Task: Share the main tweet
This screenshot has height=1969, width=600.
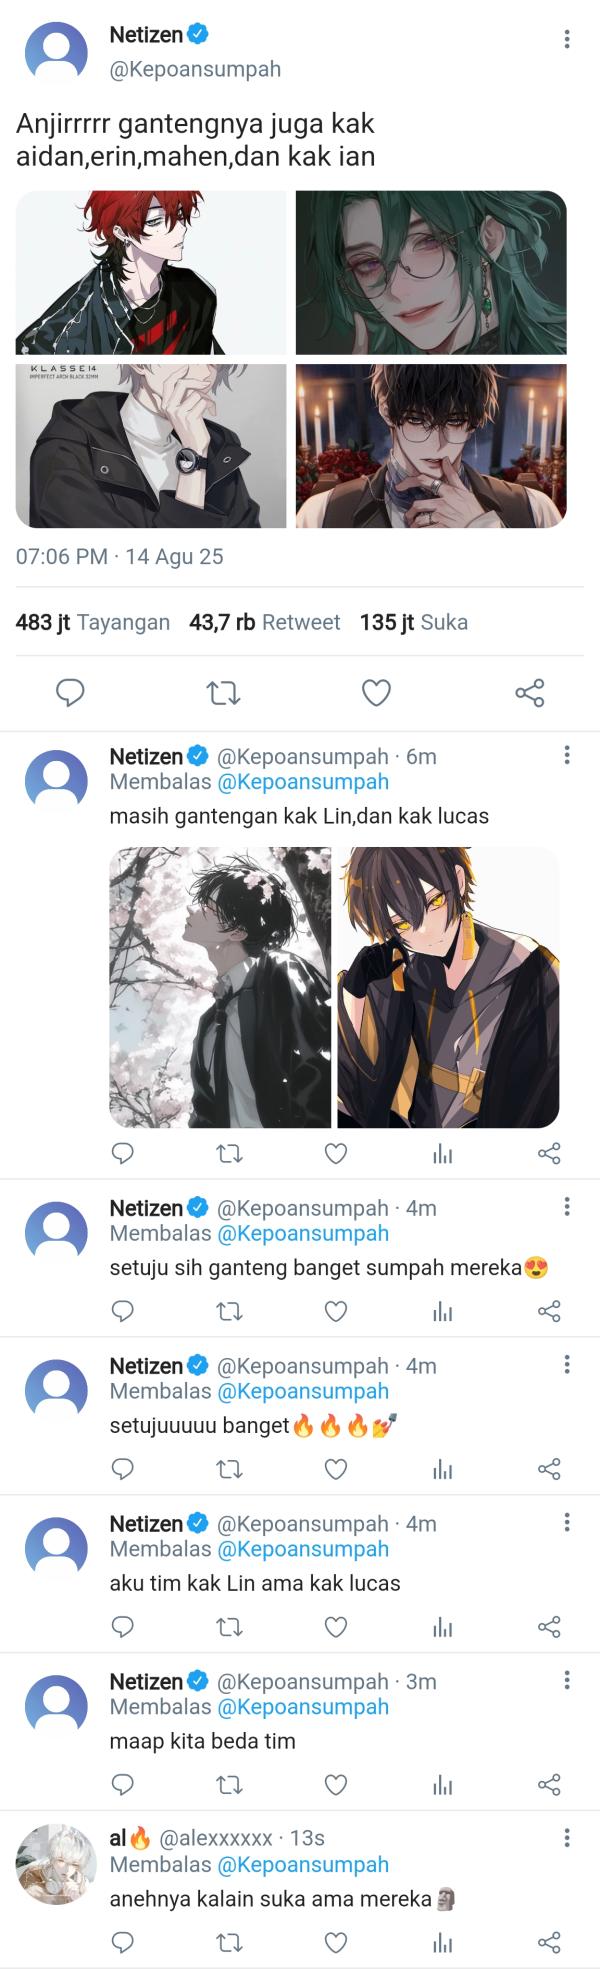Action: coord(532,692)
